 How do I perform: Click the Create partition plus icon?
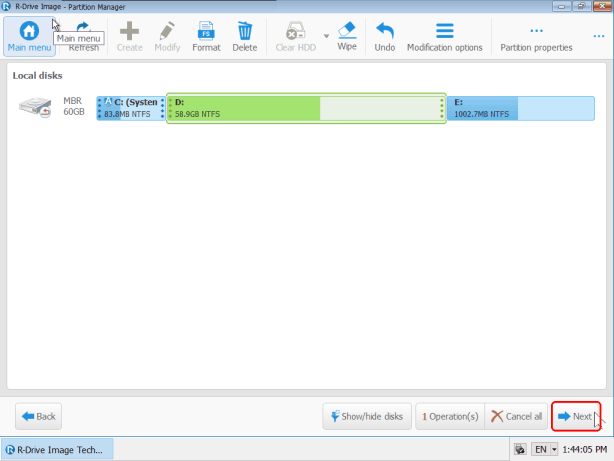click(129, 31)
